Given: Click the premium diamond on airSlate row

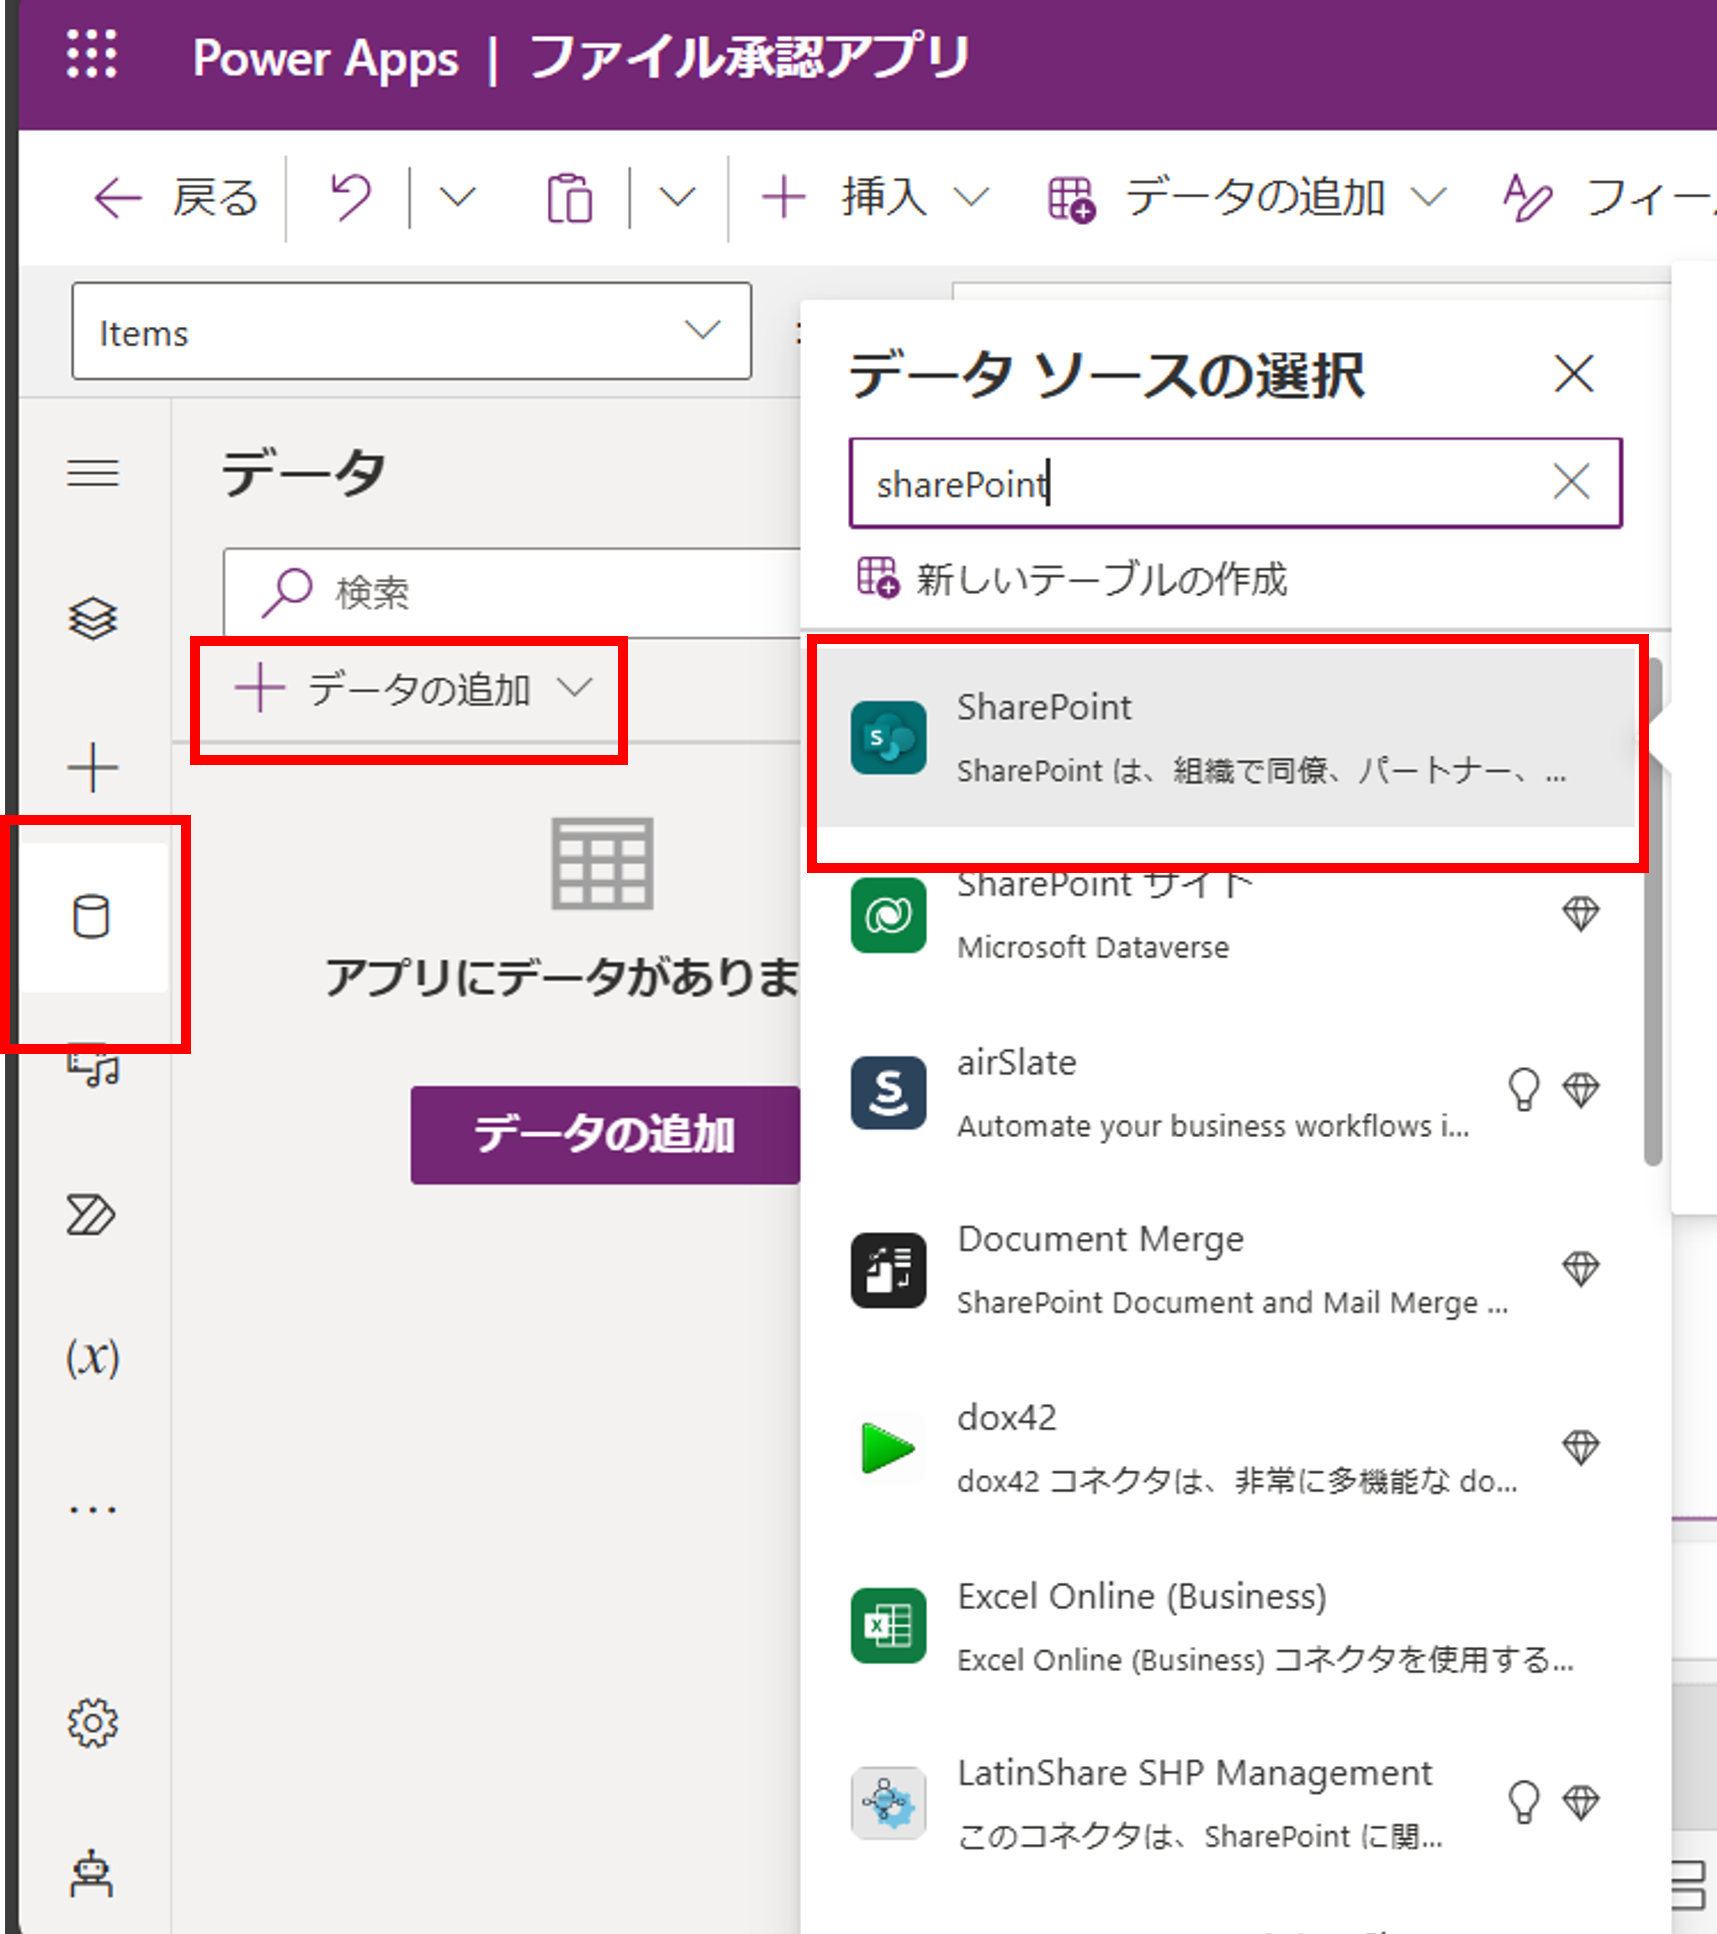Looking at the screenshot, I should coord(1580,1089).
